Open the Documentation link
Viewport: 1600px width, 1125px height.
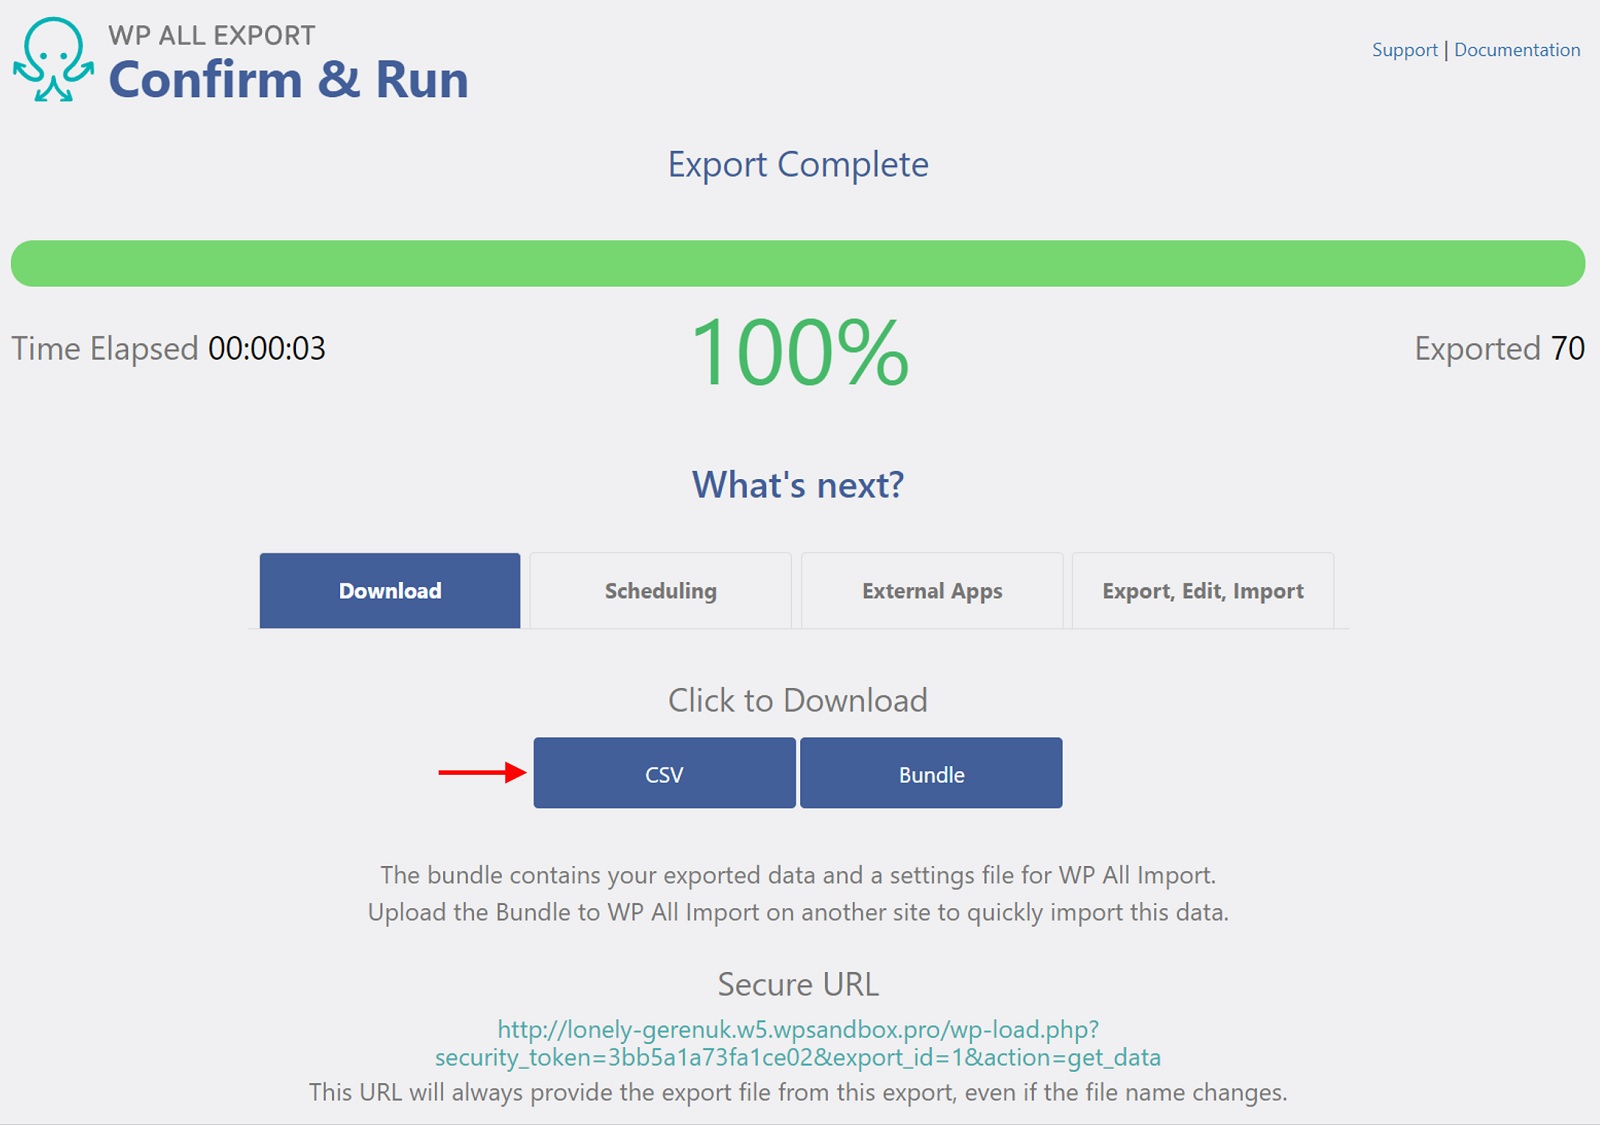[1516, 50]
